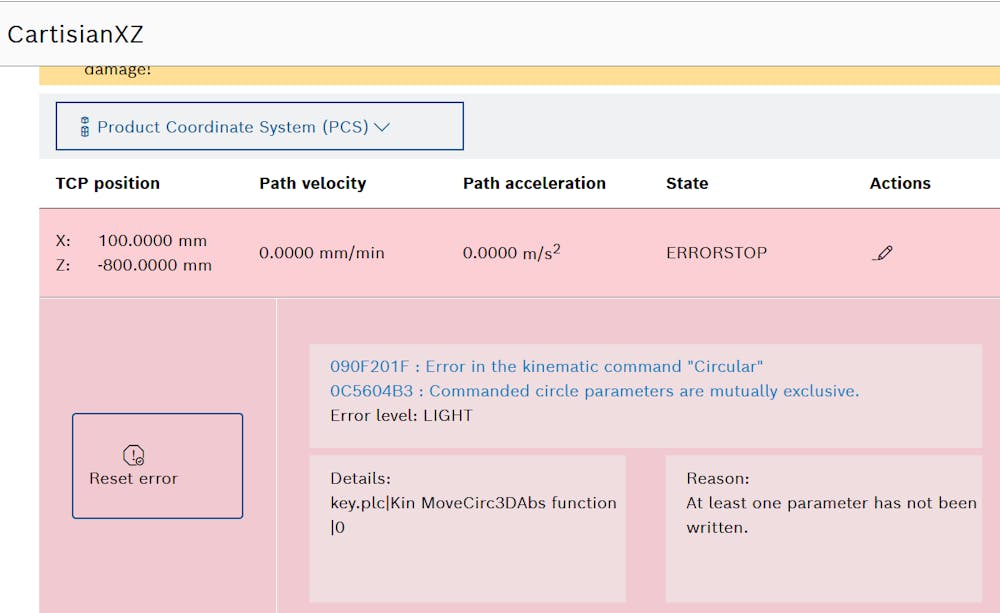Select the Actions column header

pyautogui.click(x=900, y=183)
